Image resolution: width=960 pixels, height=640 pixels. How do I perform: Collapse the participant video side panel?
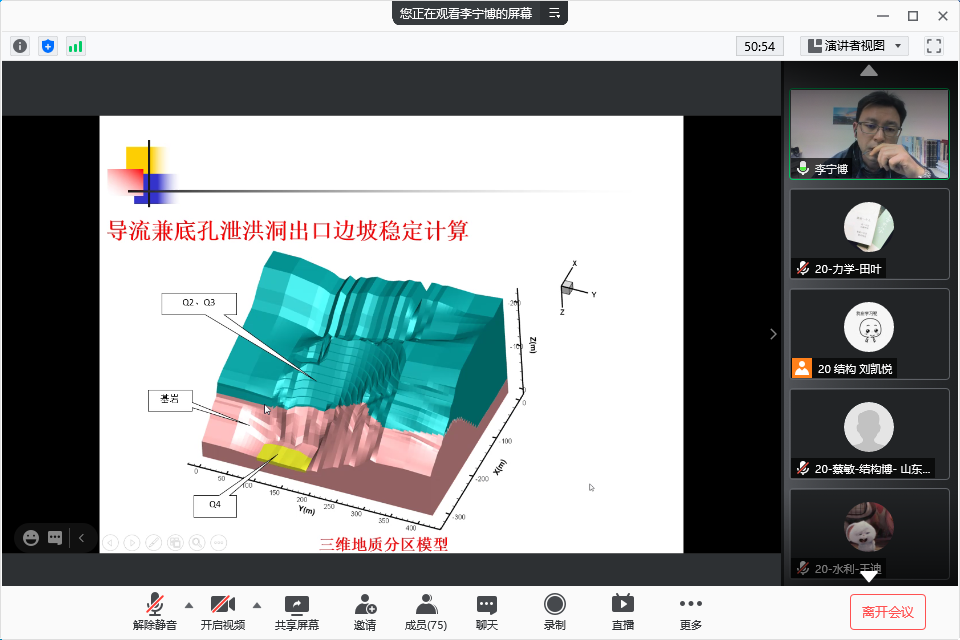(773, 334)
